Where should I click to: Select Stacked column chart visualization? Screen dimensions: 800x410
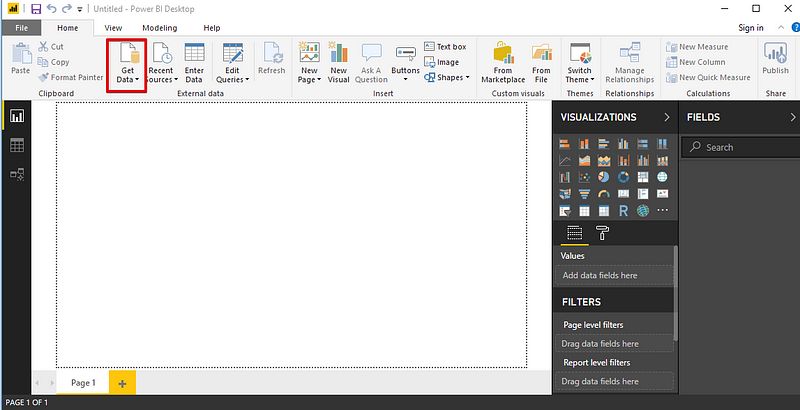(x=584, y=144)
